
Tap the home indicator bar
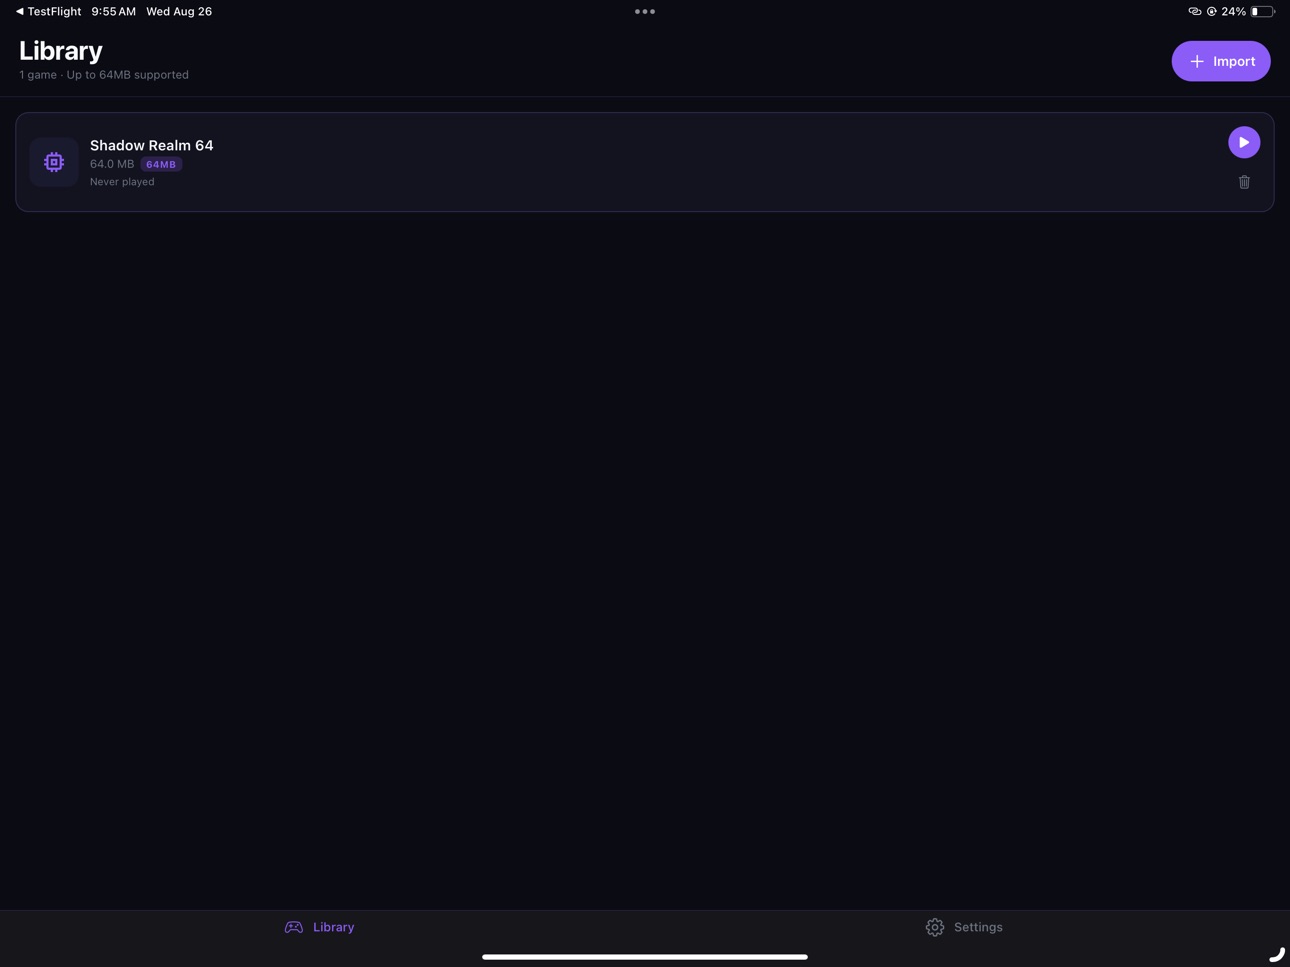pos(645,957)
